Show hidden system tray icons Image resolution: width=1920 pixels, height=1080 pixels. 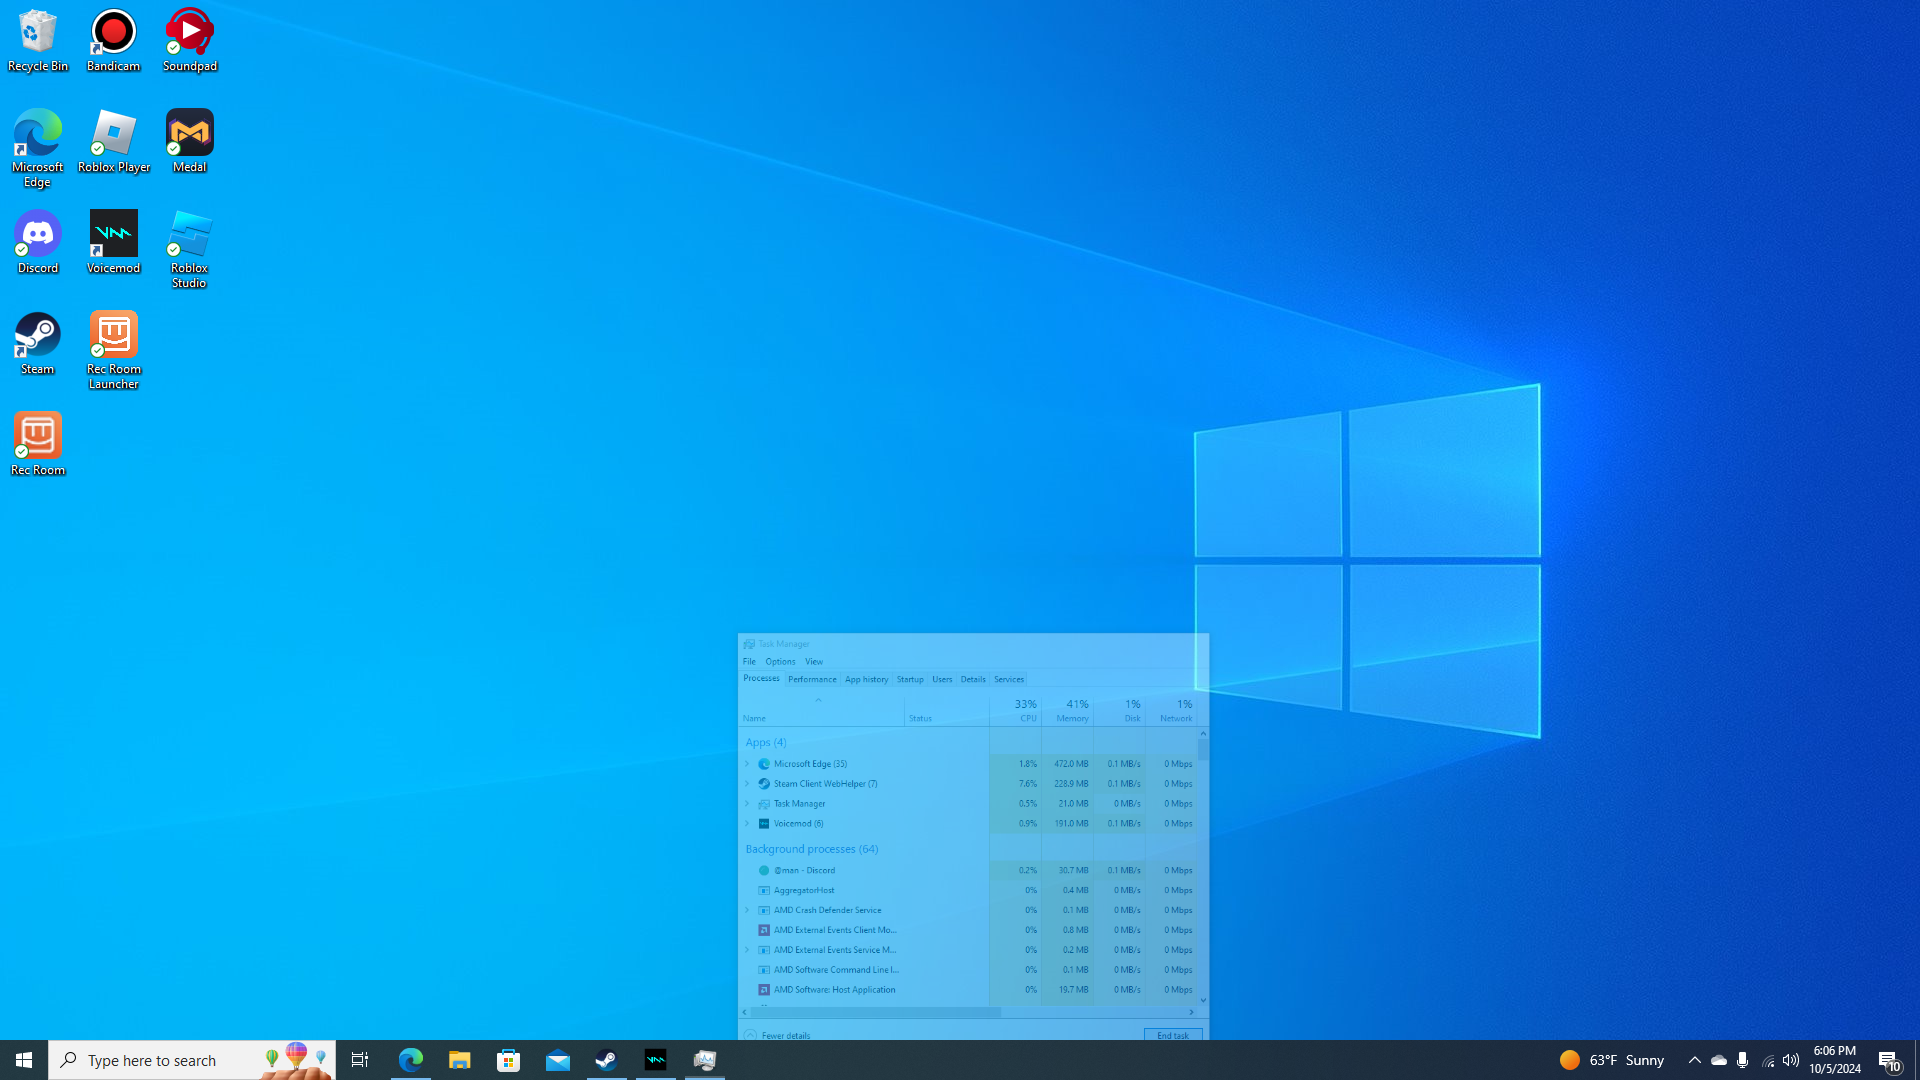pos(1694,1060)
